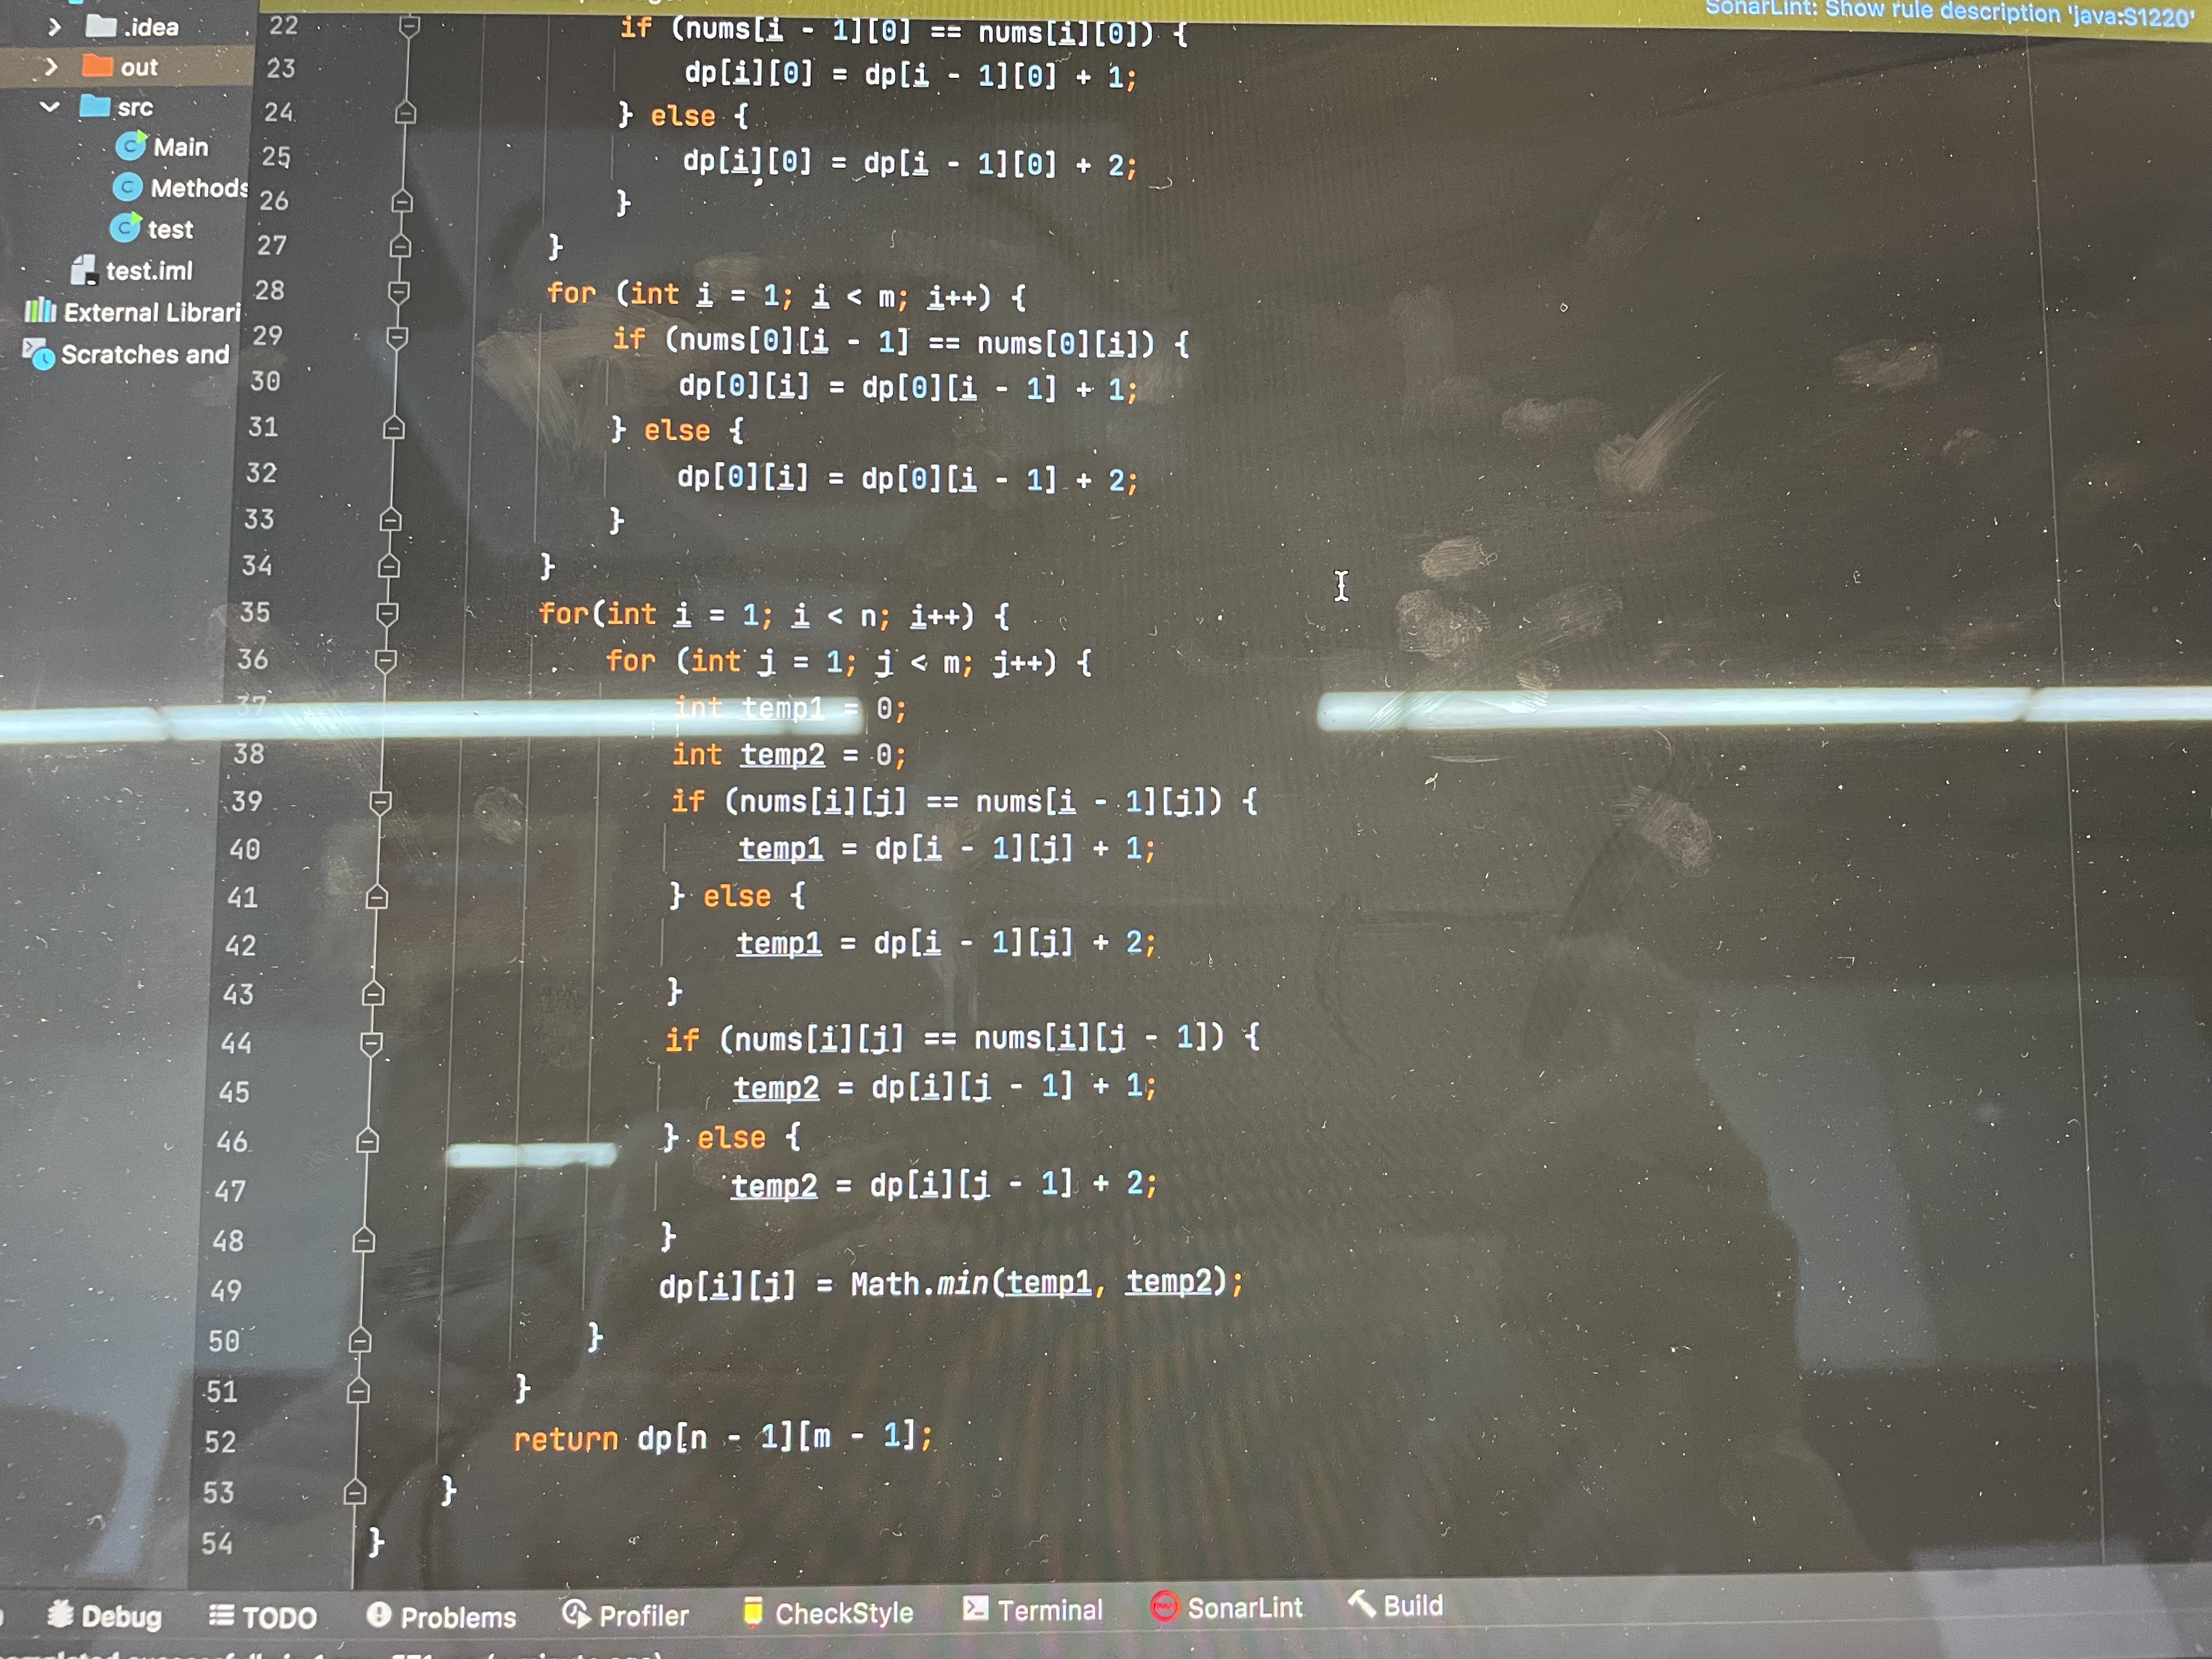Collapse the src folder
Screen dimensions: 2212x1659
click(50, 106)
